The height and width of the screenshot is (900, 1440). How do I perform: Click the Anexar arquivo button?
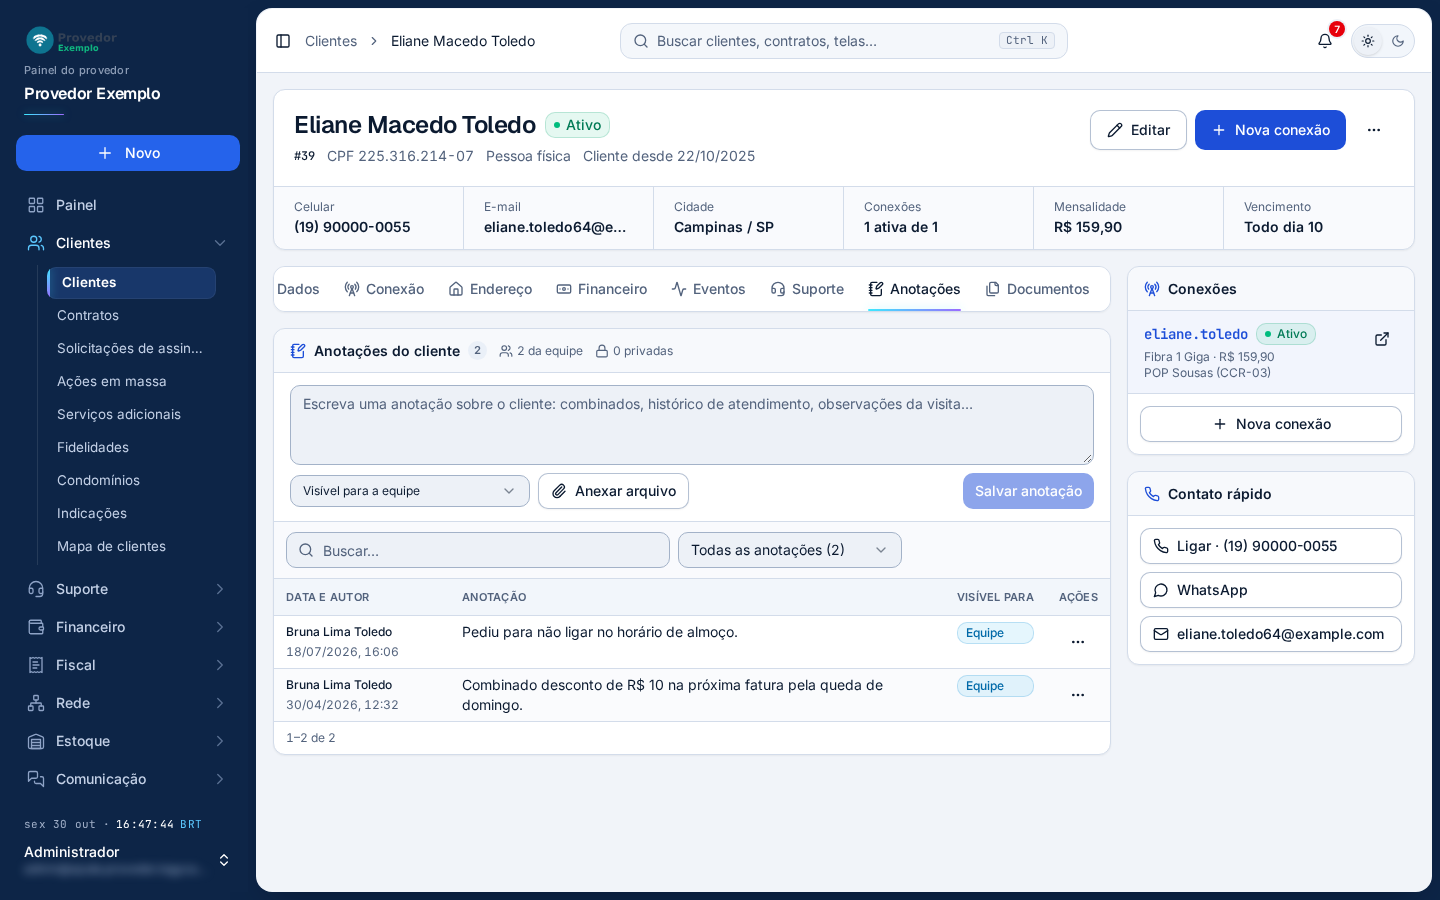point(613,491)
